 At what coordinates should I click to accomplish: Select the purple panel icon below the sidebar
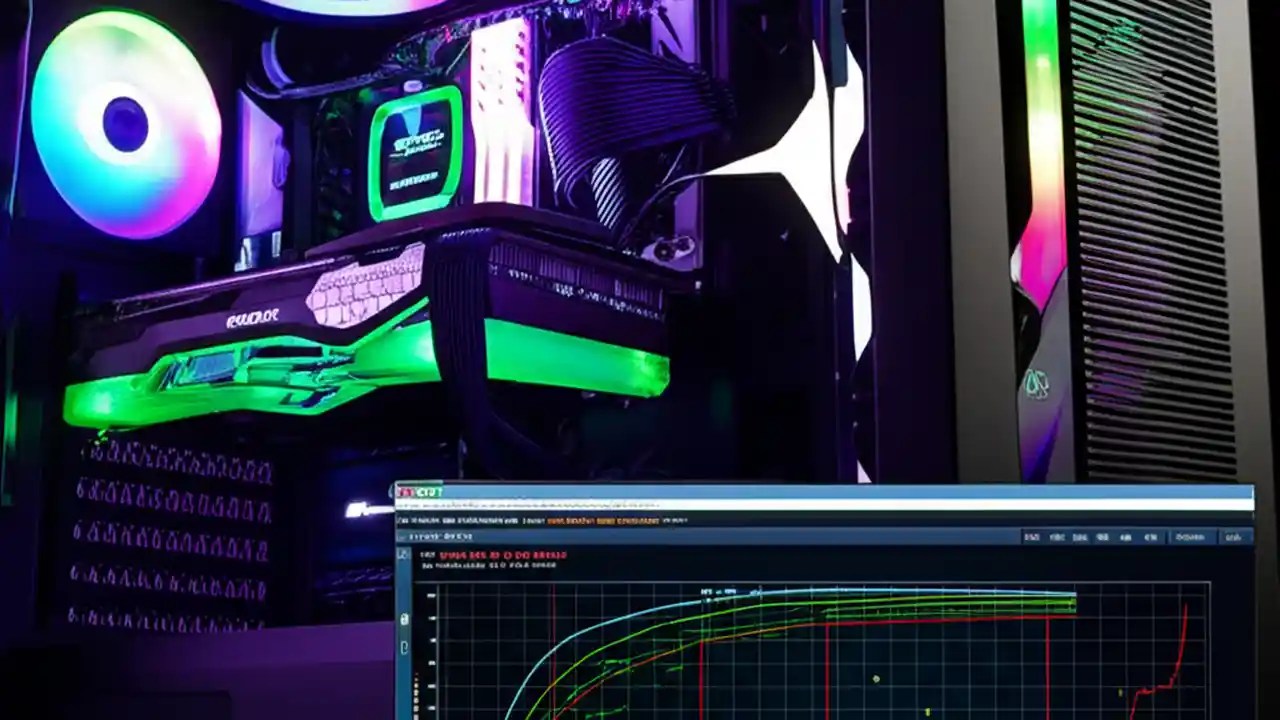pyautogui.click(x=404, y=645)
